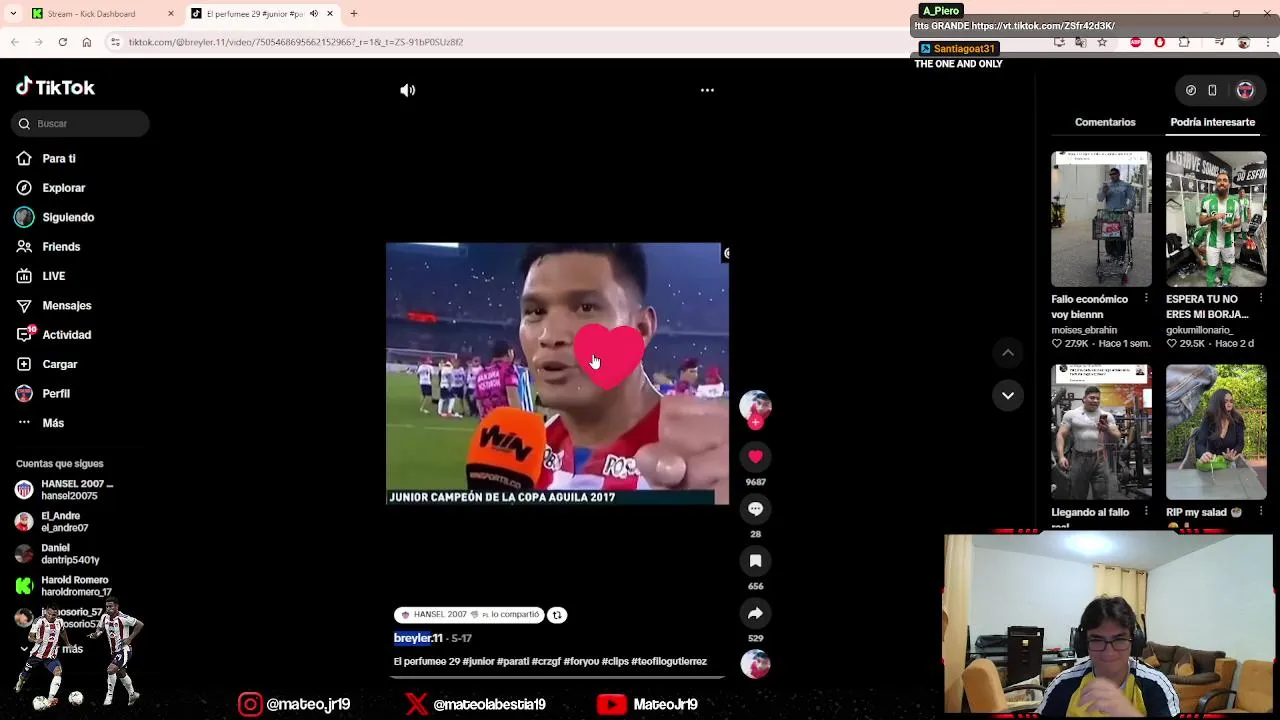This screenshot has height=720, width=1280.
Task: Click the TikTok logo
Action: pos(55,87)
